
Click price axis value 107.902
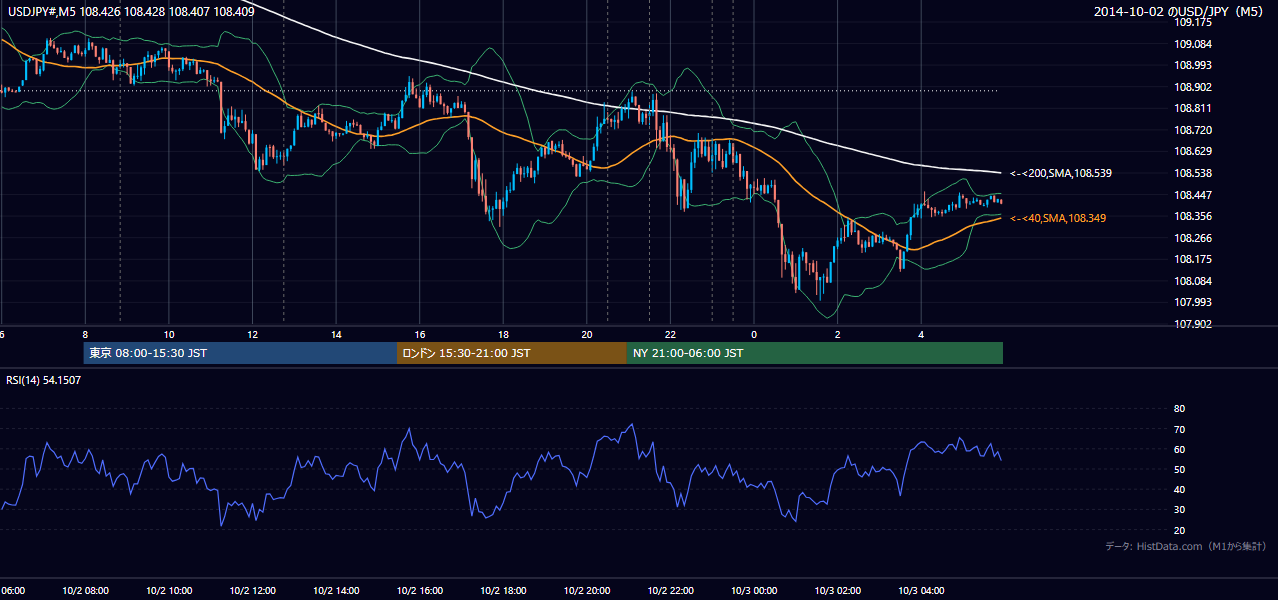(1193, 324)
